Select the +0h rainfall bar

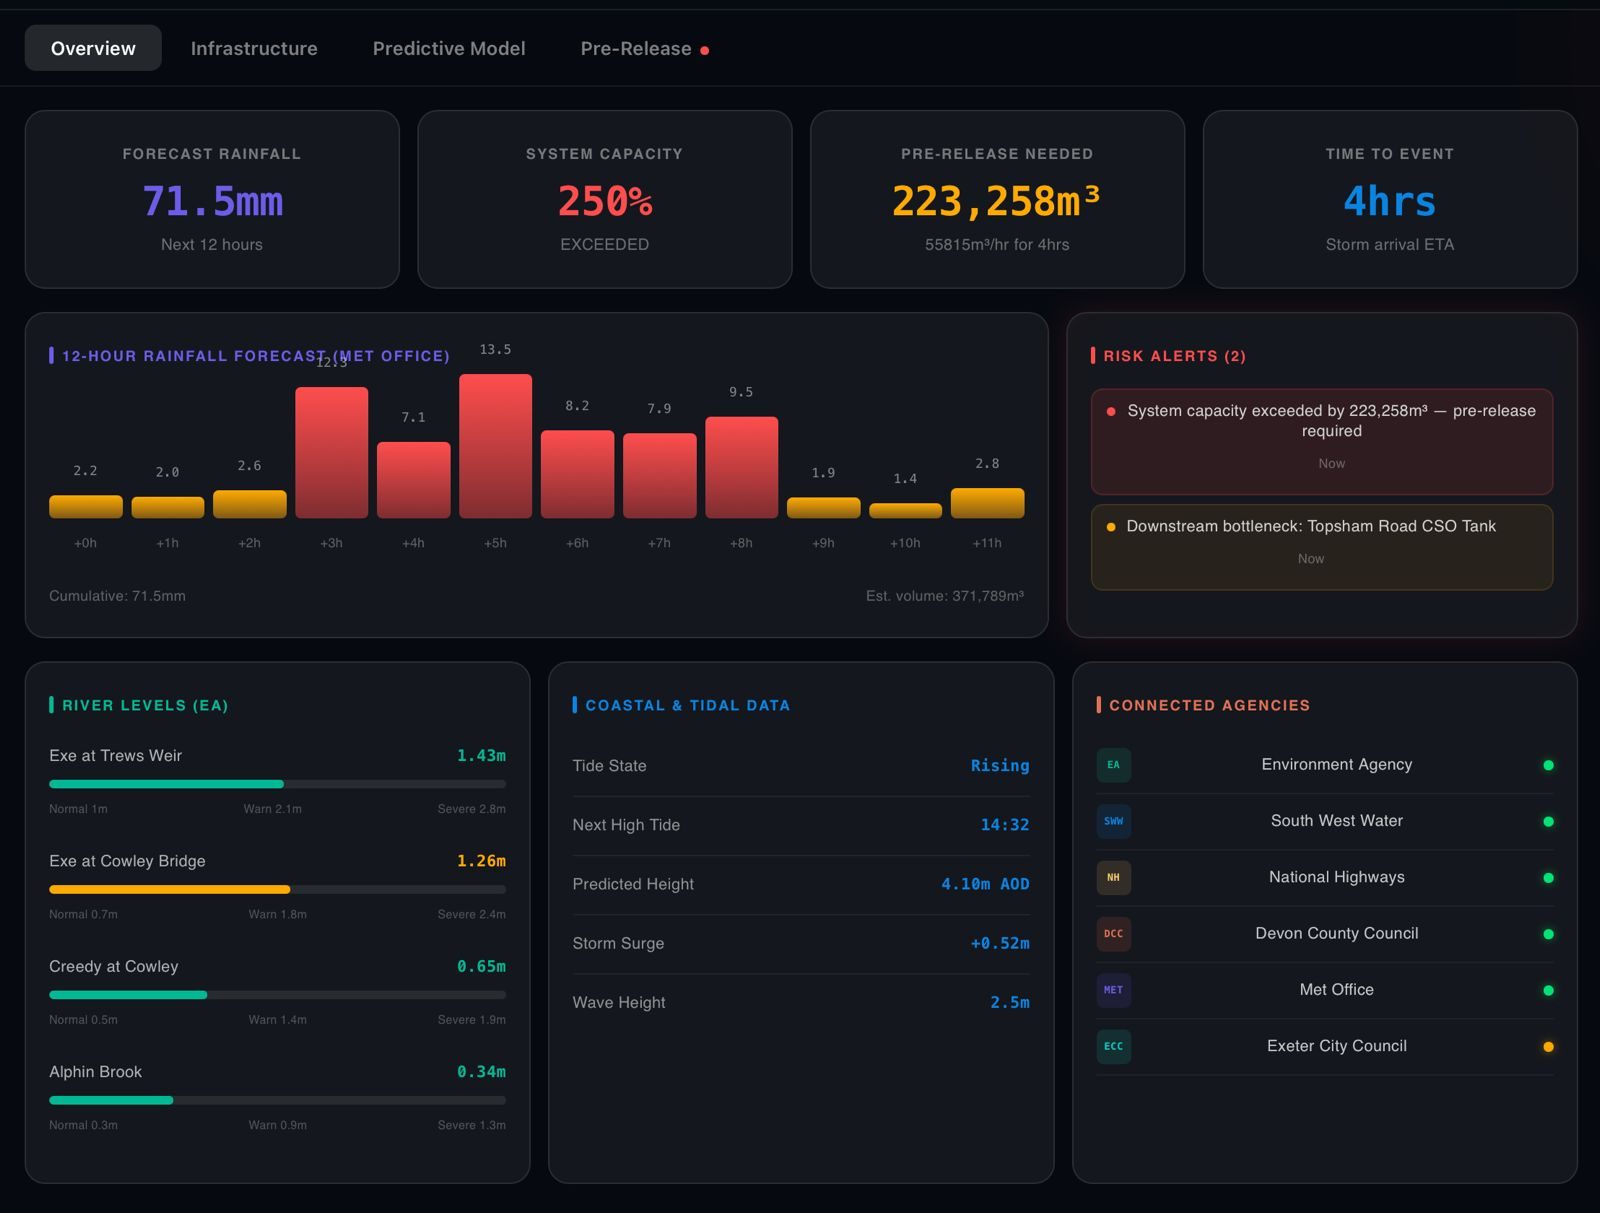point(86,506)
